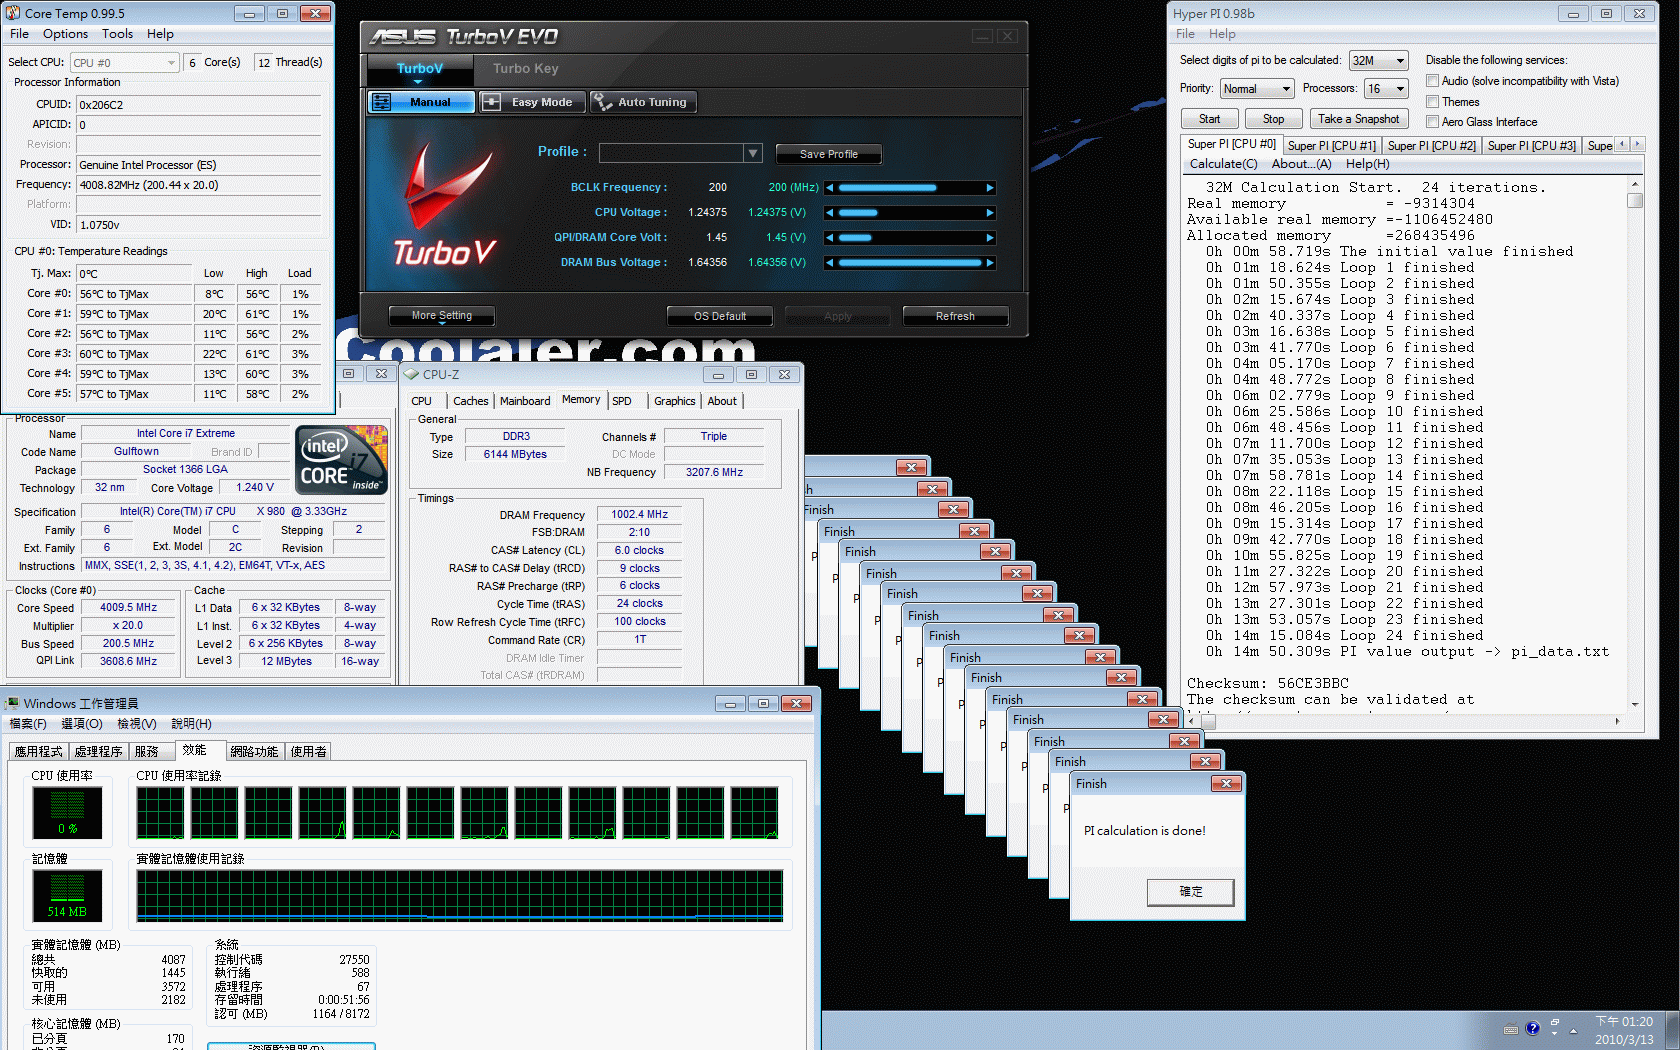Click the Auto Tuning wrench icon
Viewport: 1680px width, 1050px height.
pos(602,102)
